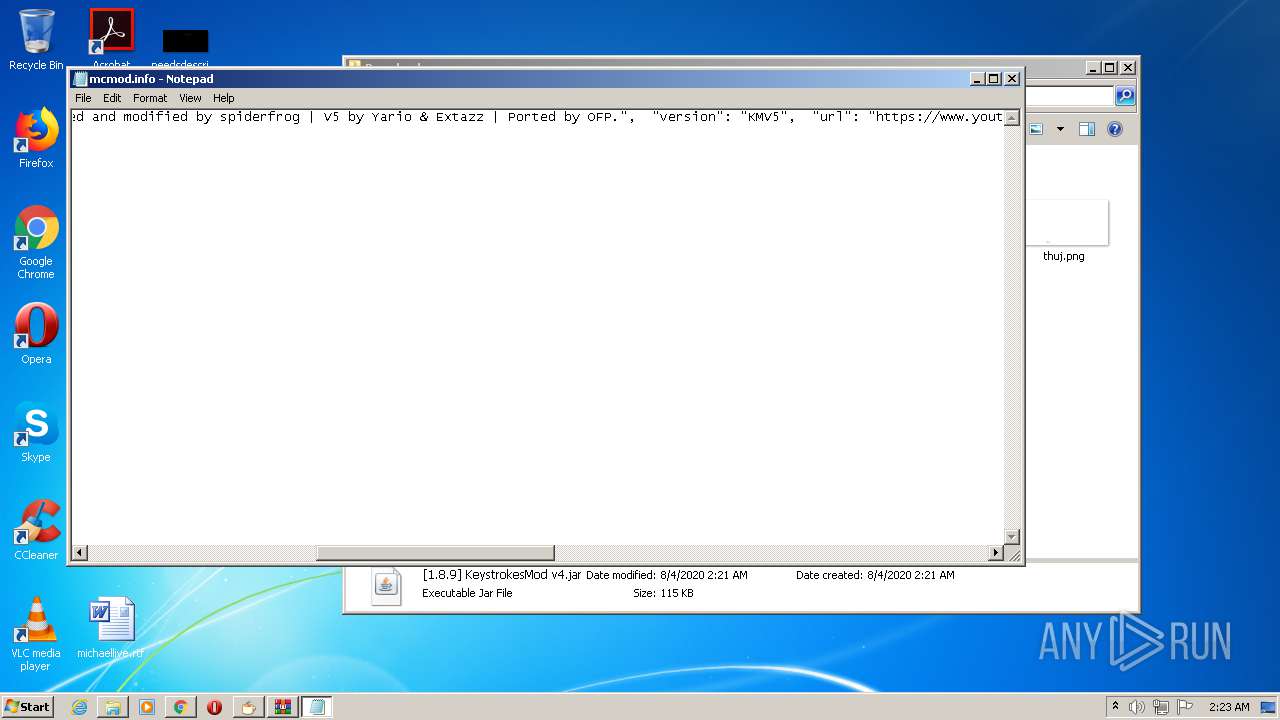Open the Format menu in Notepad
The image size is (1280, 720).
150,98
